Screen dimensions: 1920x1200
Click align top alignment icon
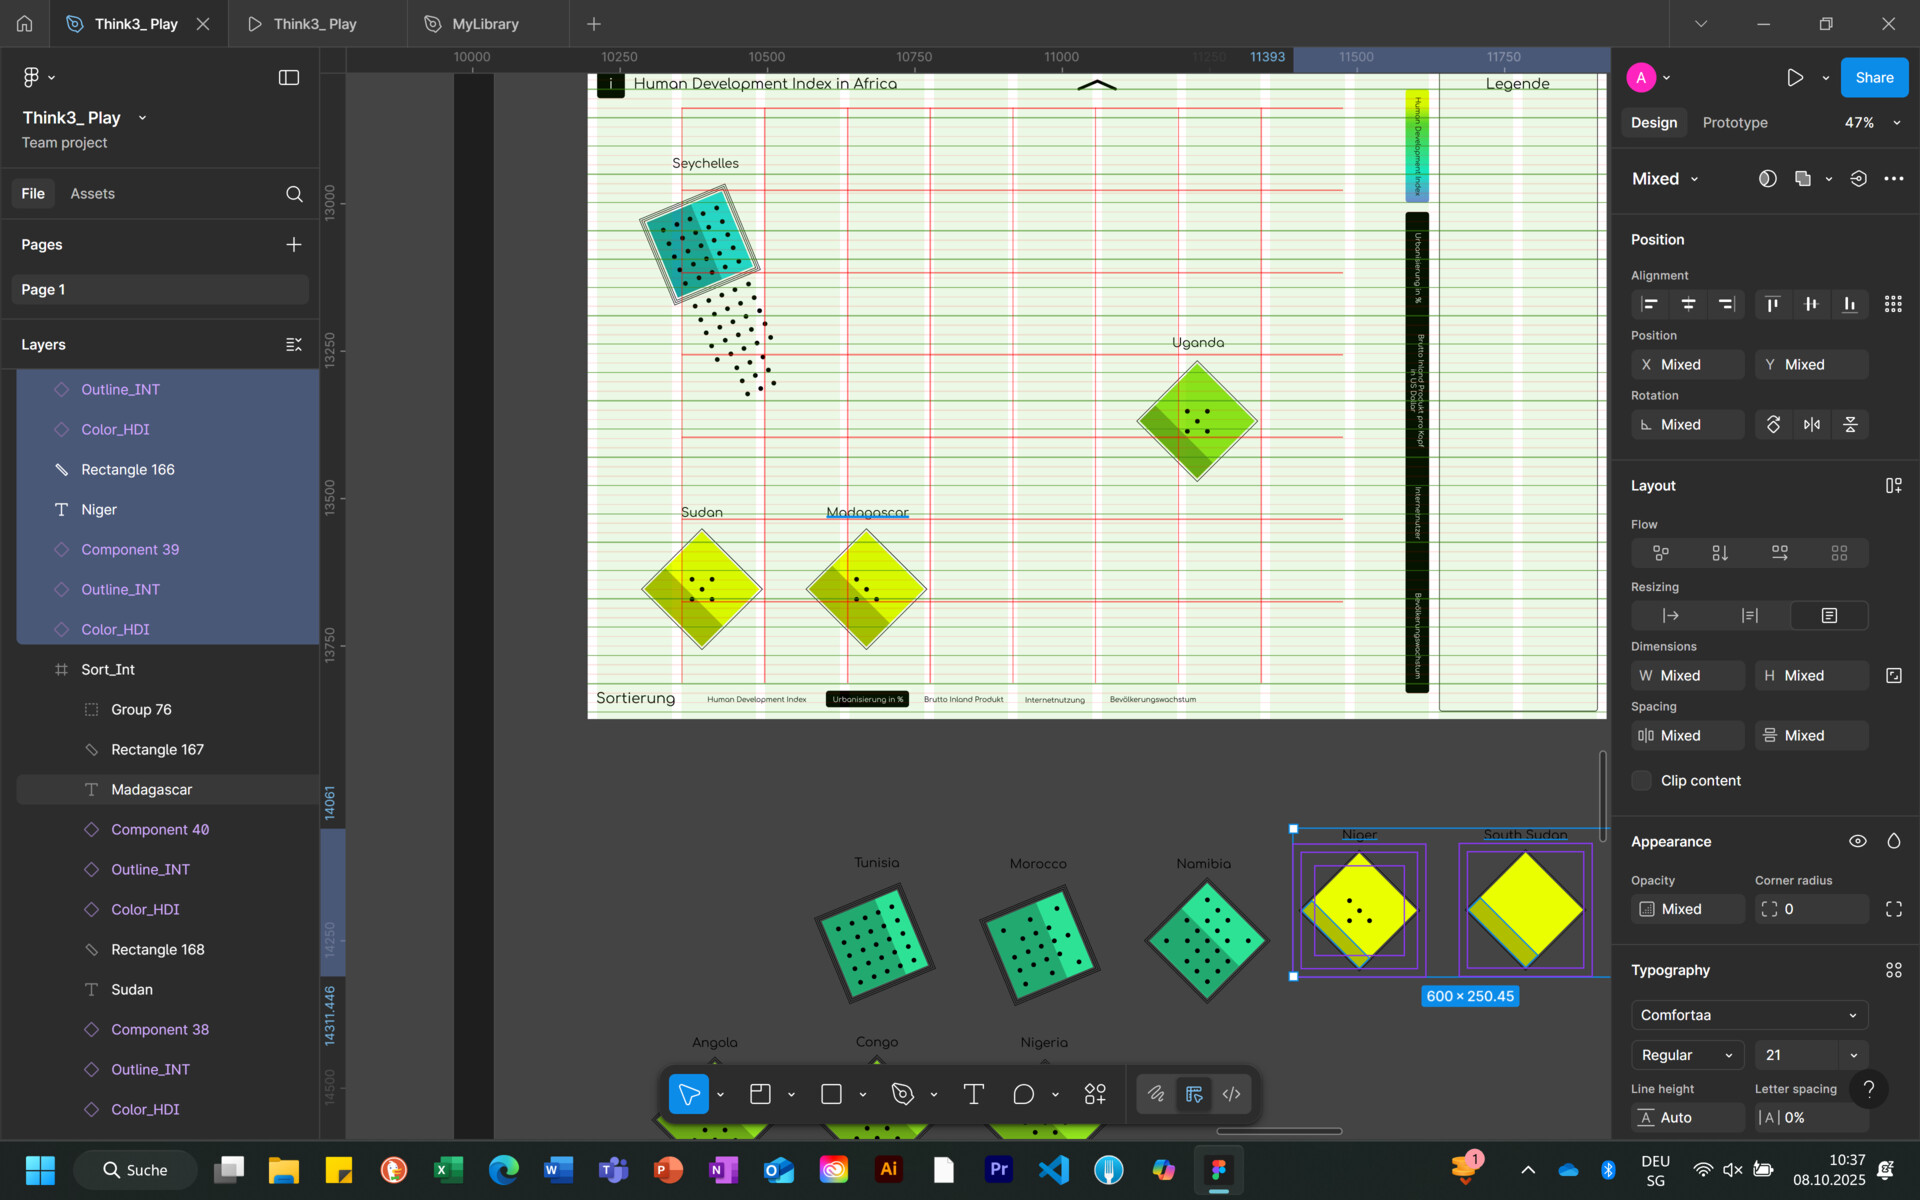click(x=1772, y=304)
